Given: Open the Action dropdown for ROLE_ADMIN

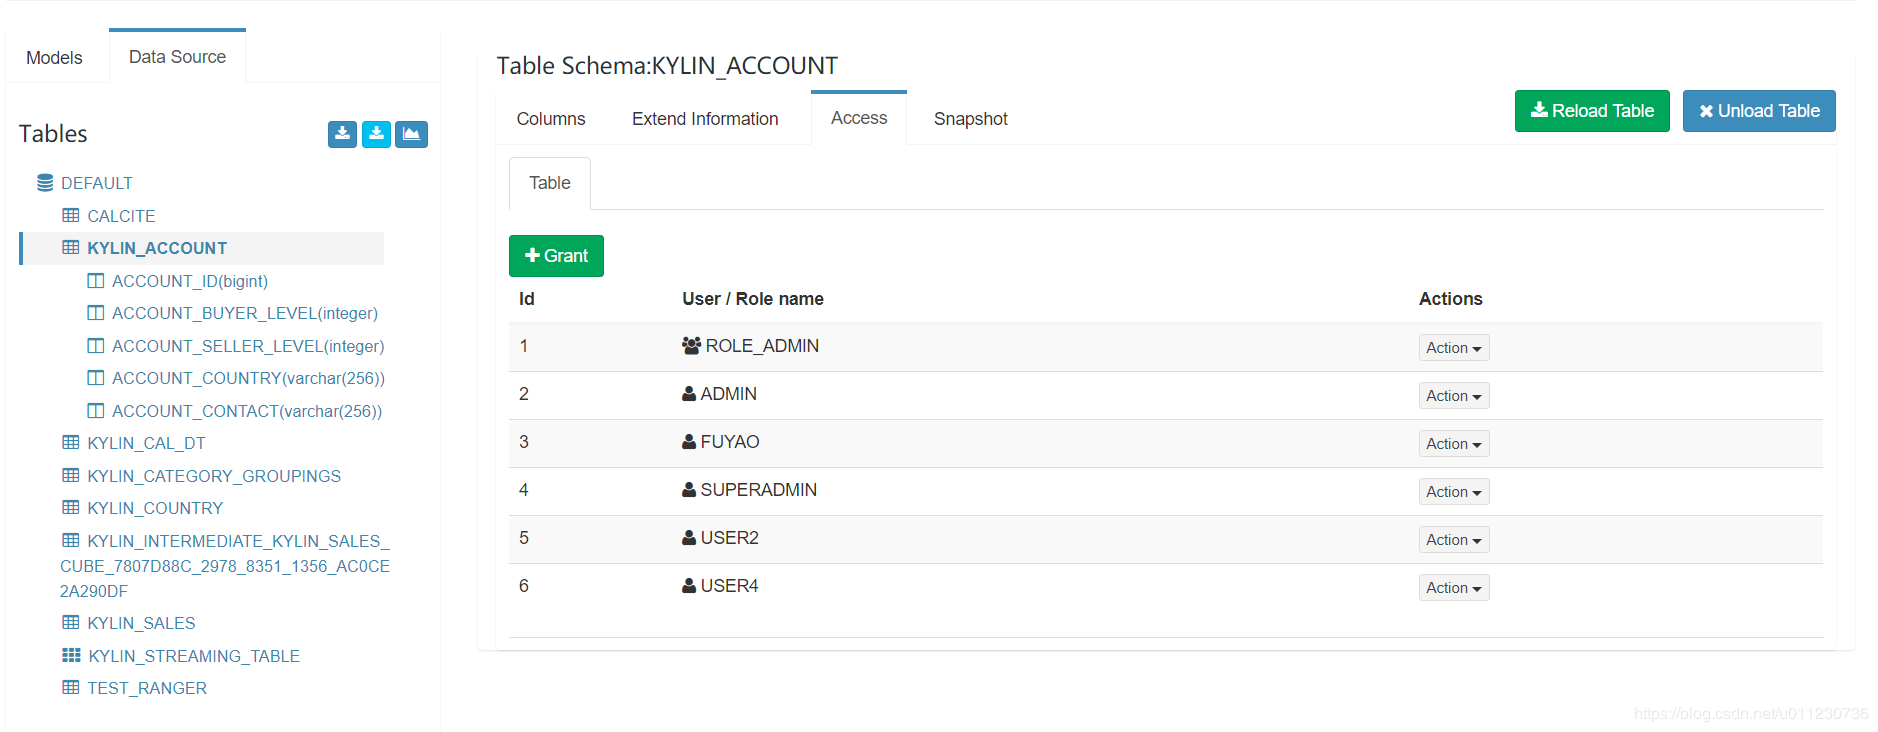Looking at the screenshot, I should pyautogui.click(x=1454, y=348).
